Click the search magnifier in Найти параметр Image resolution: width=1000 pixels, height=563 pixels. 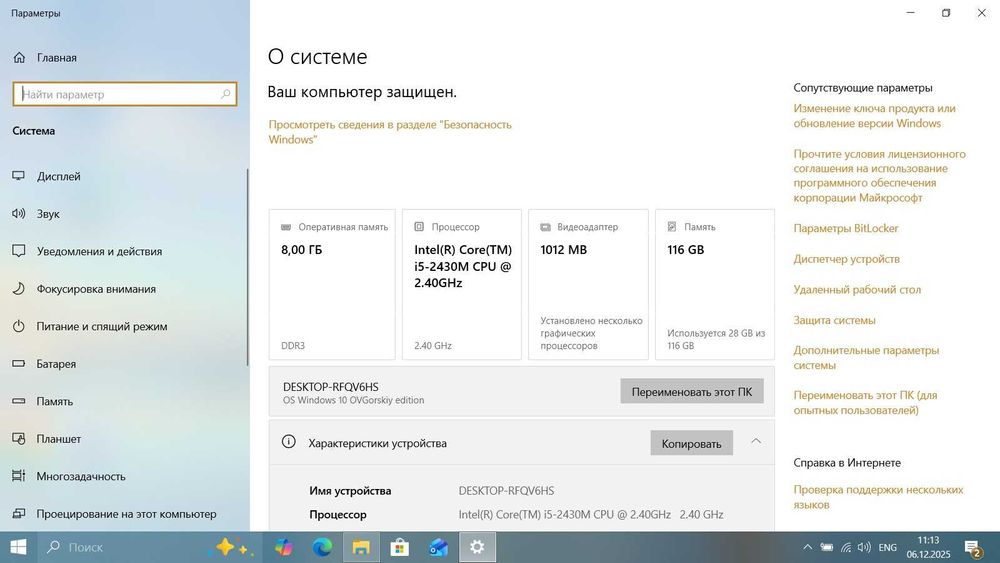click(x=225, y=94)
